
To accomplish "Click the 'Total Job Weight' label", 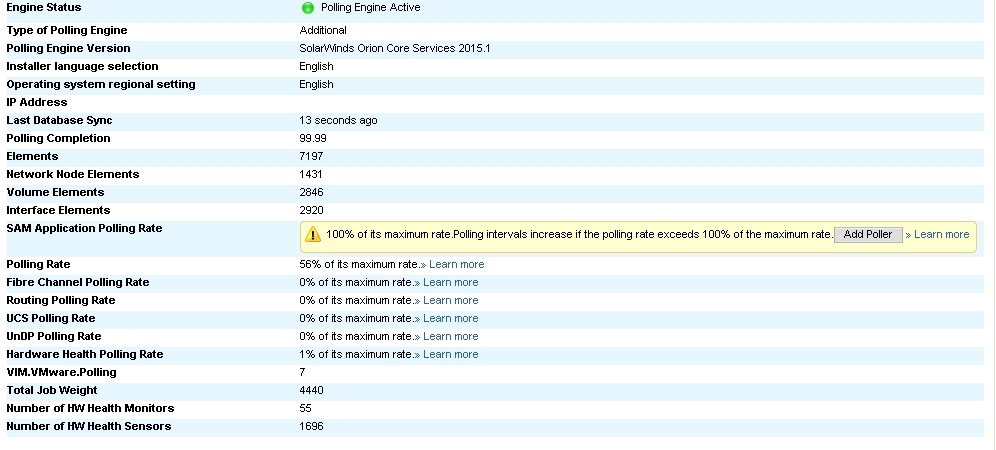I will [52, 390].
